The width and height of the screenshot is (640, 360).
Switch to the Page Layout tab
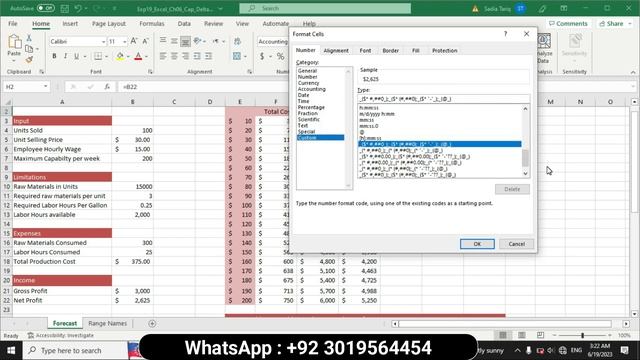[x=109, y=24]
